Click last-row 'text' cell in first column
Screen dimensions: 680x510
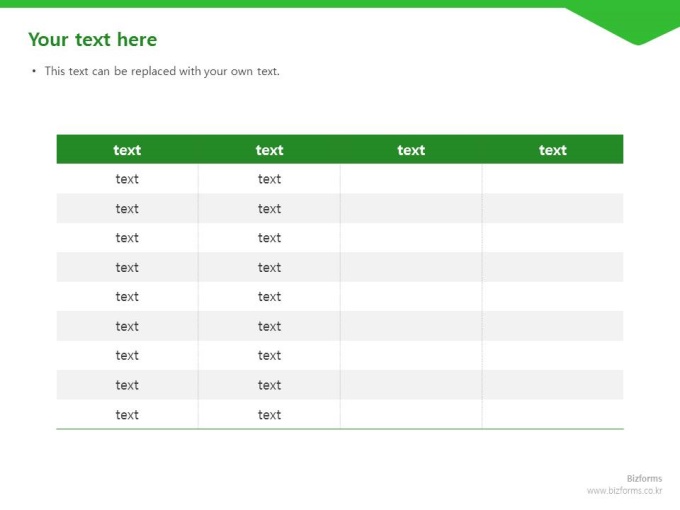(x=127, y=414)
